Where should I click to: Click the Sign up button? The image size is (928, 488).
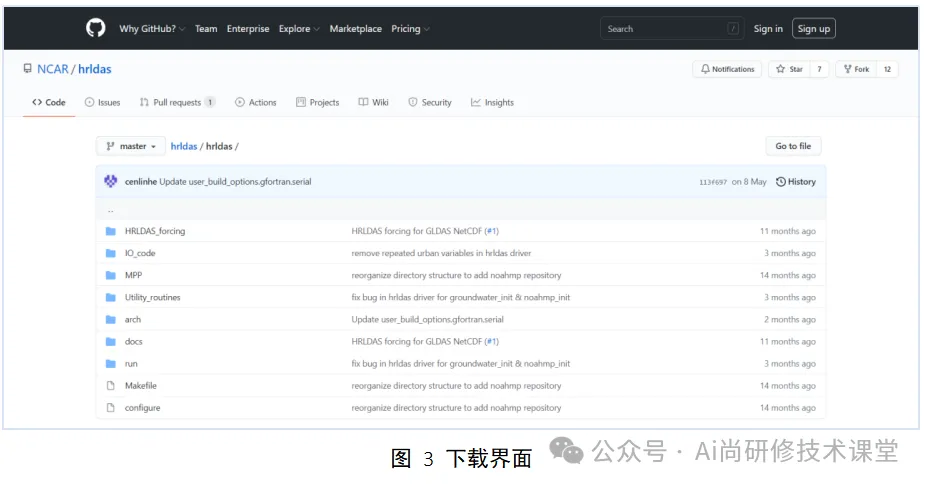click(x=814, y=28)
